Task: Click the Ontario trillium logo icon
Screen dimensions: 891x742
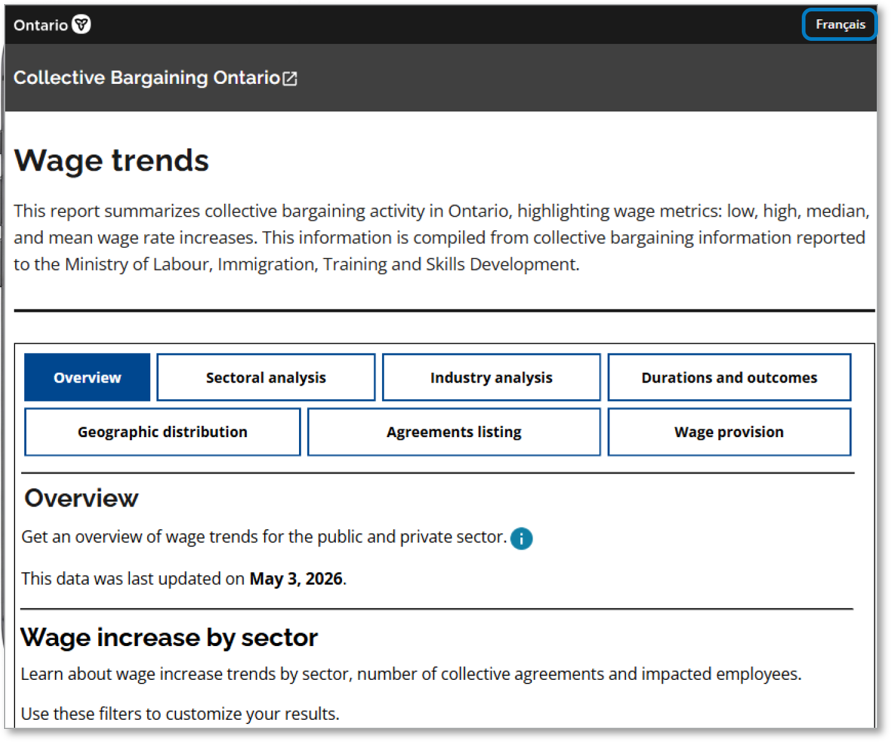Action: (x=82, y=24)
